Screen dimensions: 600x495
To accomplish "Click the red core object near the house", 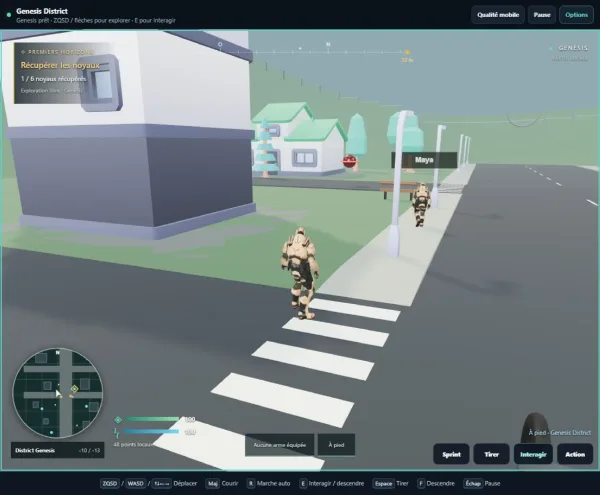I will tap(349, 161).
